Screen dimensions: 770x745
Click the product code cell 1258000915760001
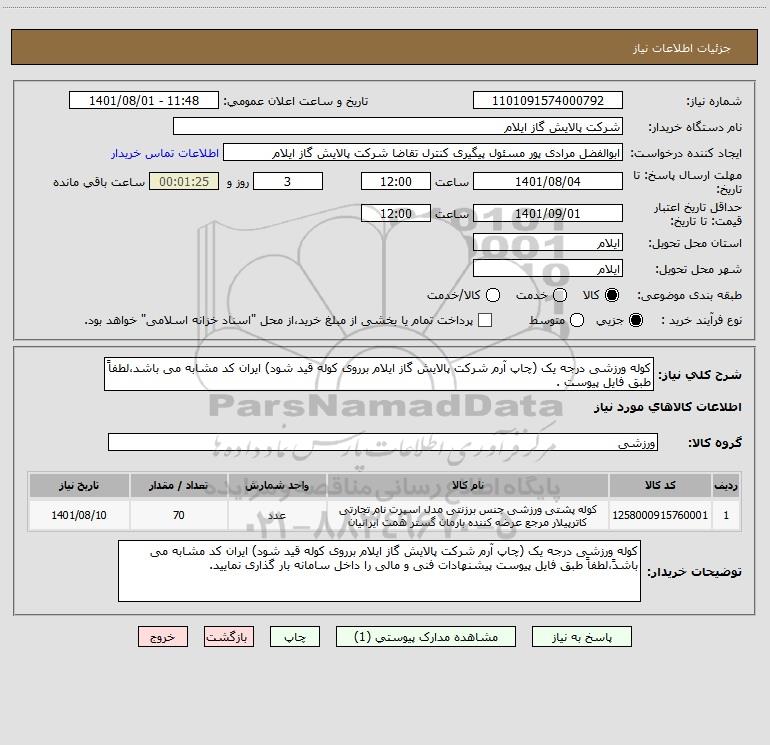pos(660,515)
